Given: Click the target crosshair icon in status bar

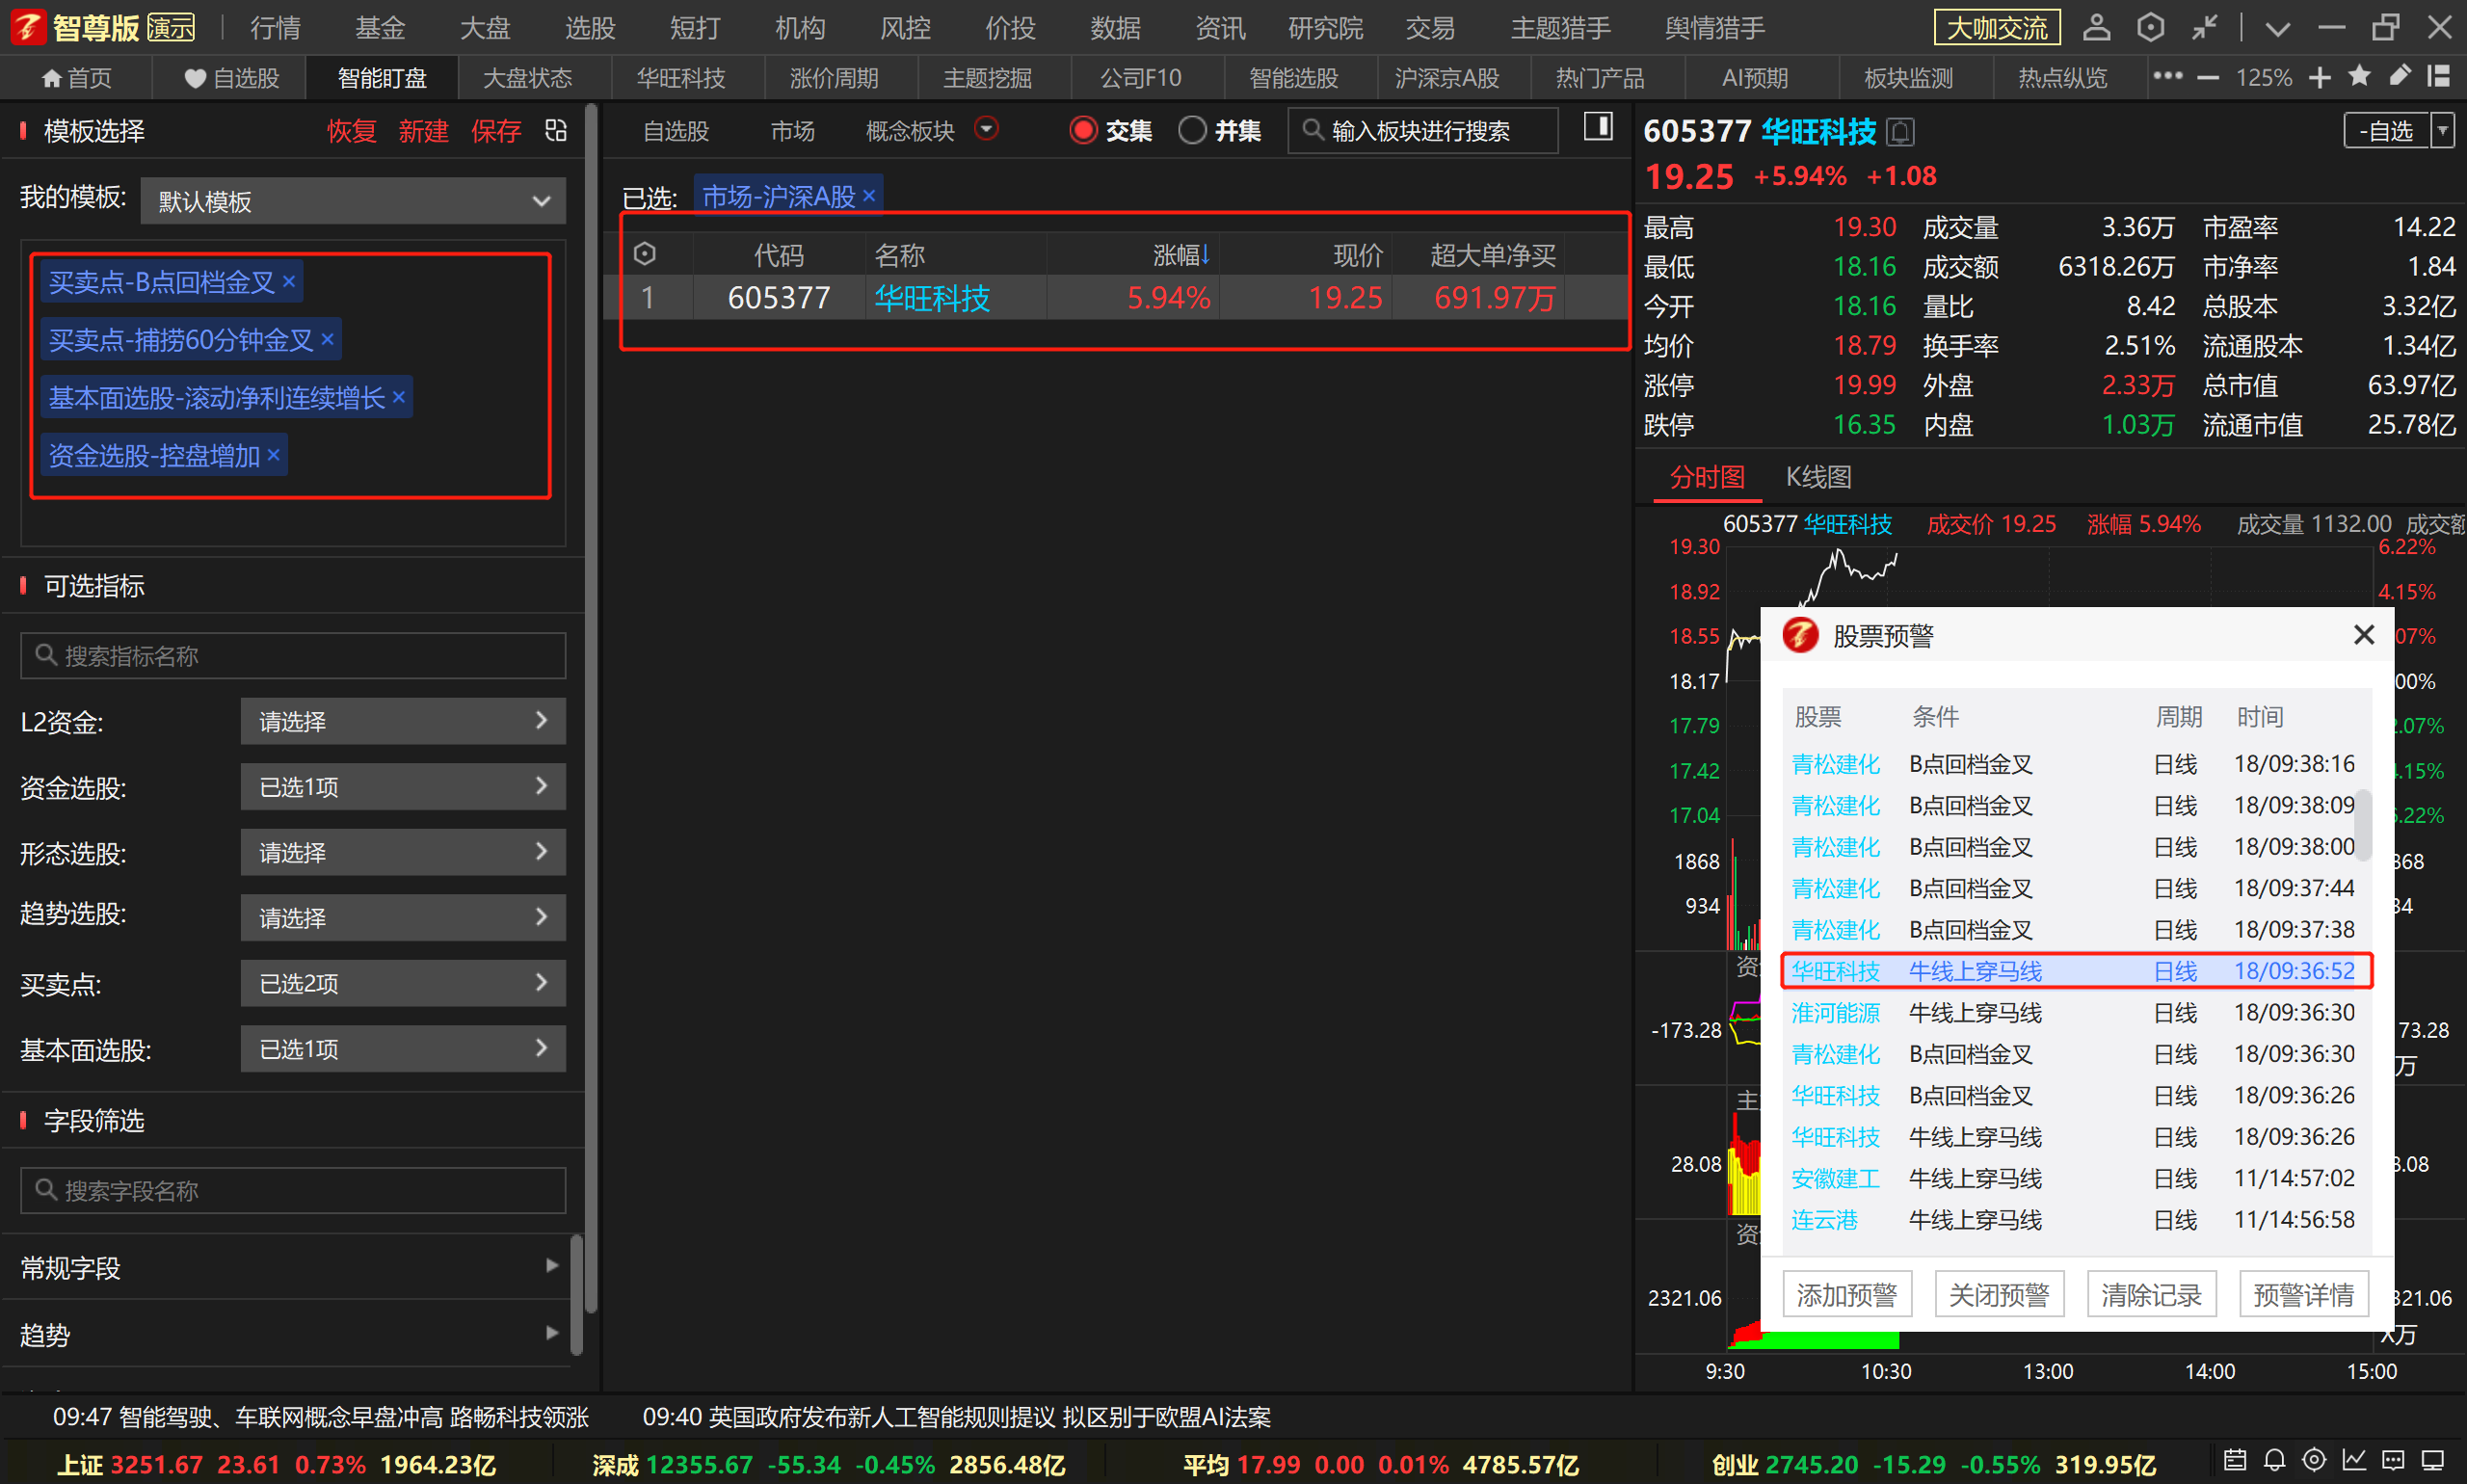Looking at the screenshot, I should (x=2314, y=1460).
